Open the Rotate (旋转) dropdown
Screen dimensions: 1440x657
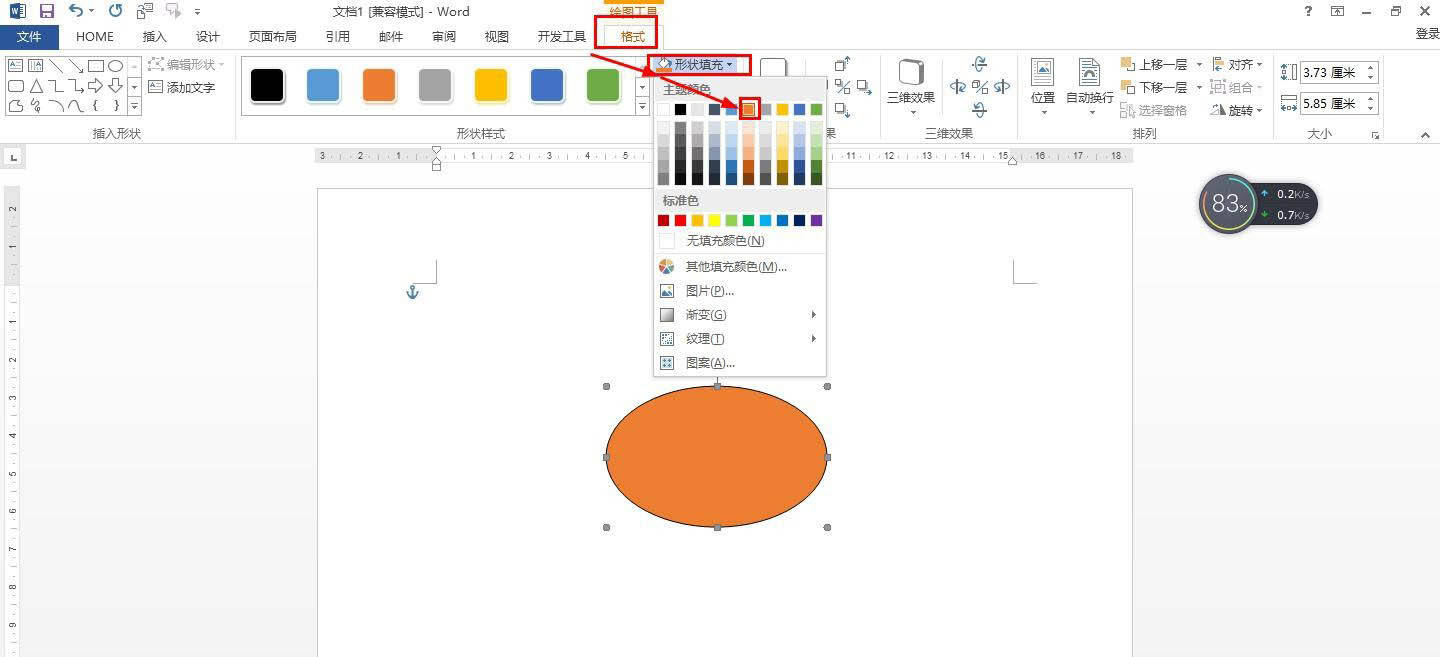pyautogui.click(x=1237, y=110)
